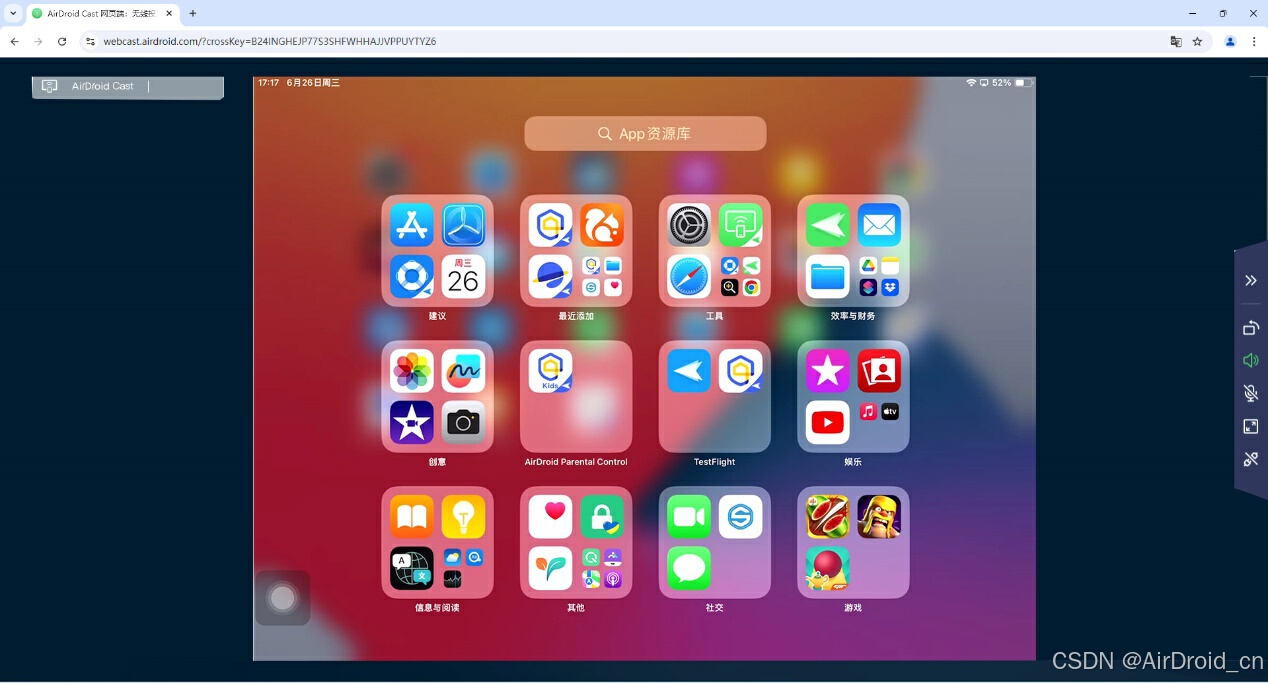1268x683 pixels.
Task: Expand Music and Apple TV cluster in 娱乐
Action: tap(879, 412)
